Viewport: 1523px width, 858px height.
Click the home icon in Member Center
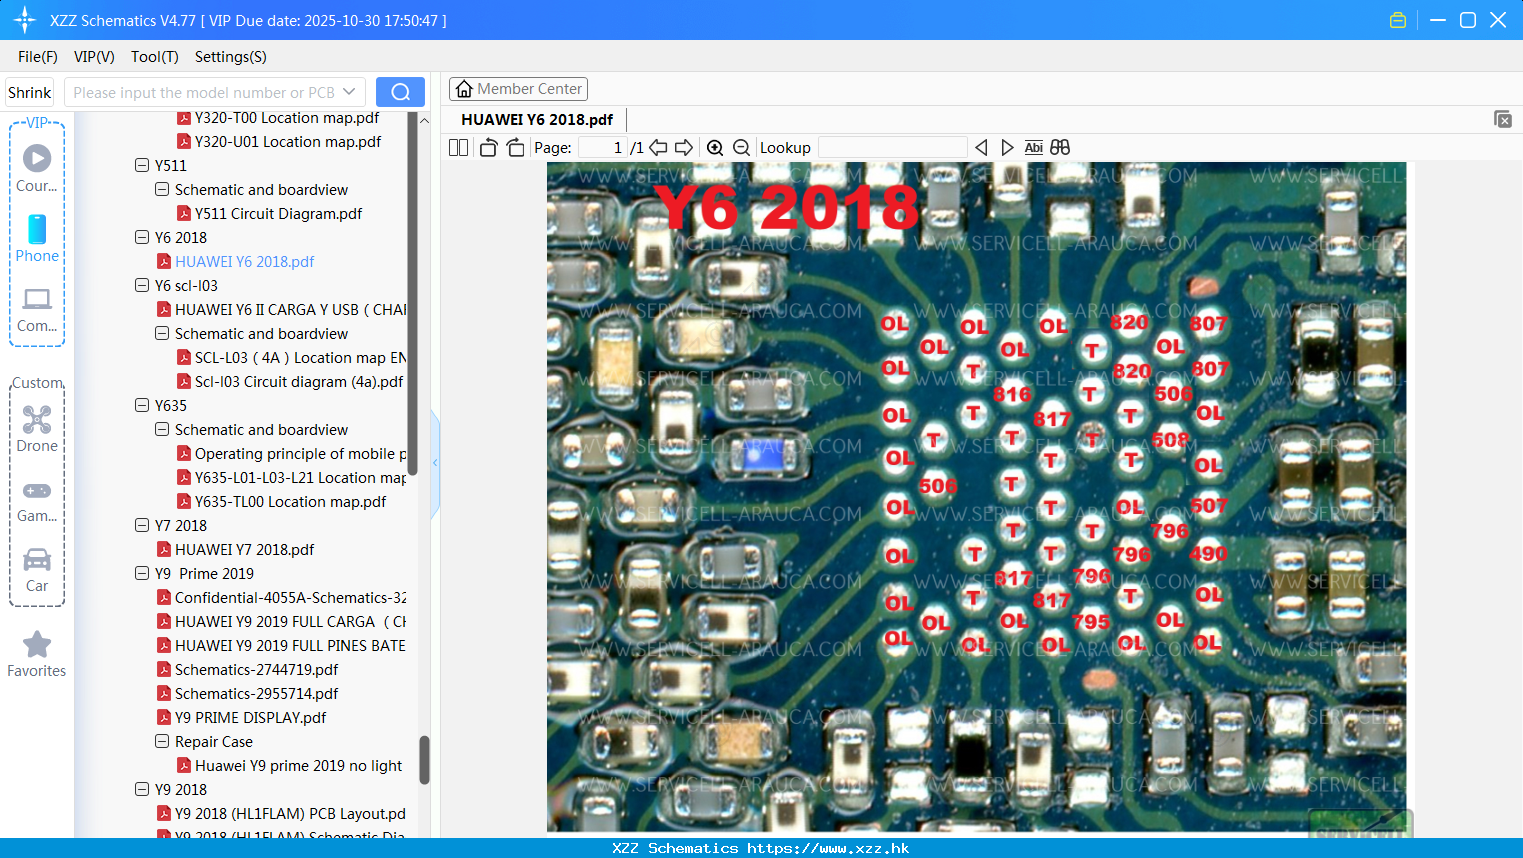464,89
